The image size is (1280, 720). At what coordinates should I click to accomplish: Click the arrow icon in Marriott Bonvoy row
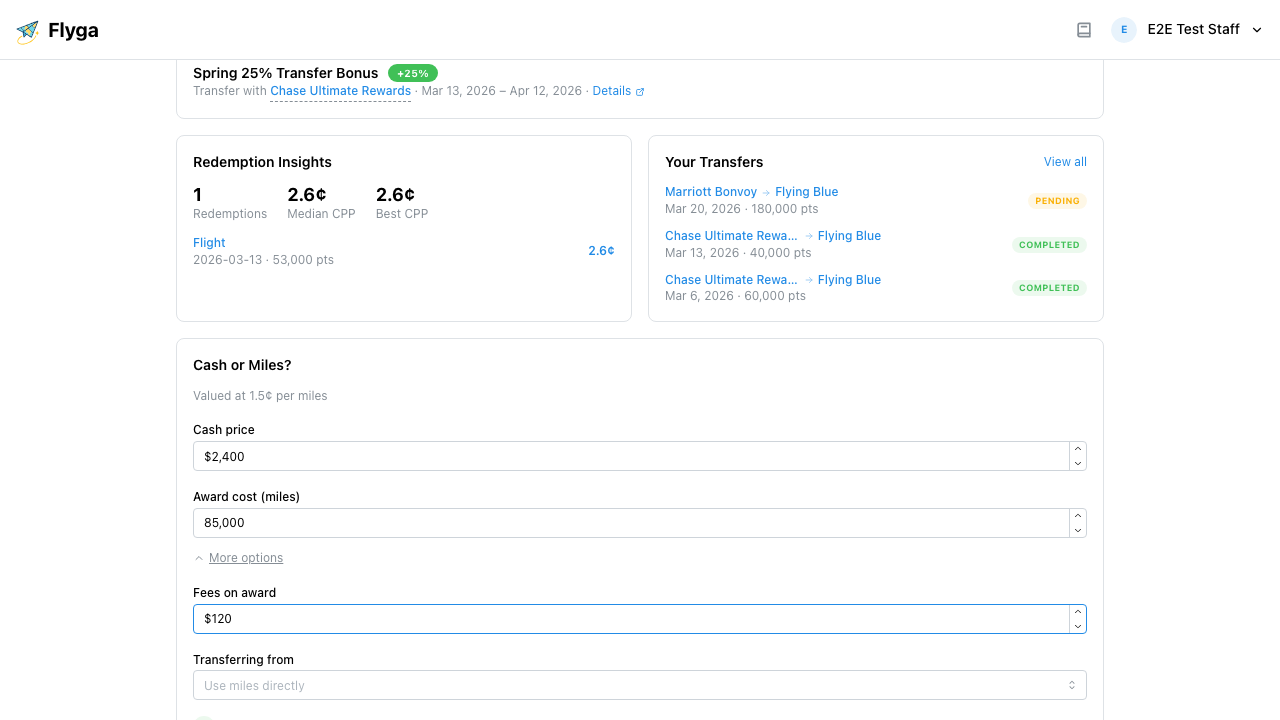767,192
